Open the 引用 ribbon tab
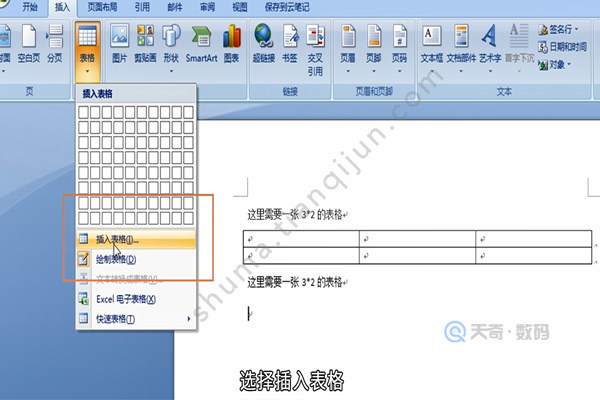Image resolution: width=600 pixels, height=400 pixels. click(142, 7)
